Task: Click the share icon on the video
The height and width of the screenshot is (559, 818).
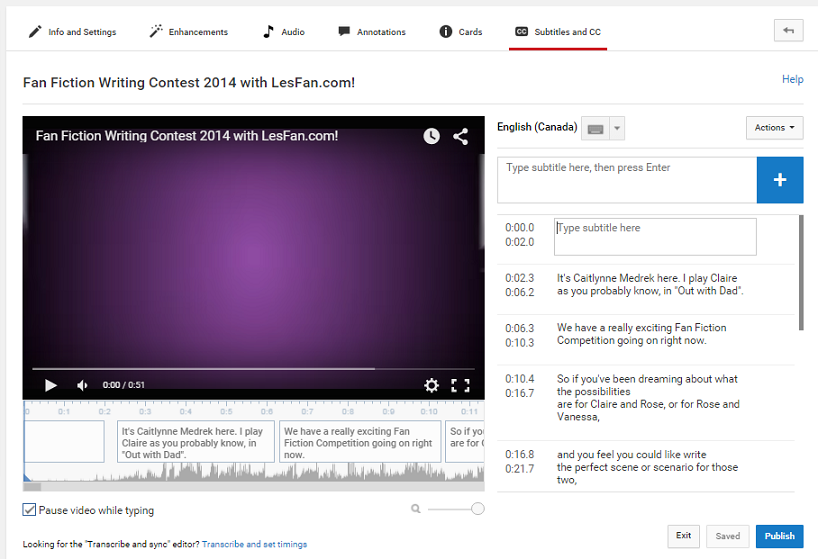Action: point(460,137)
